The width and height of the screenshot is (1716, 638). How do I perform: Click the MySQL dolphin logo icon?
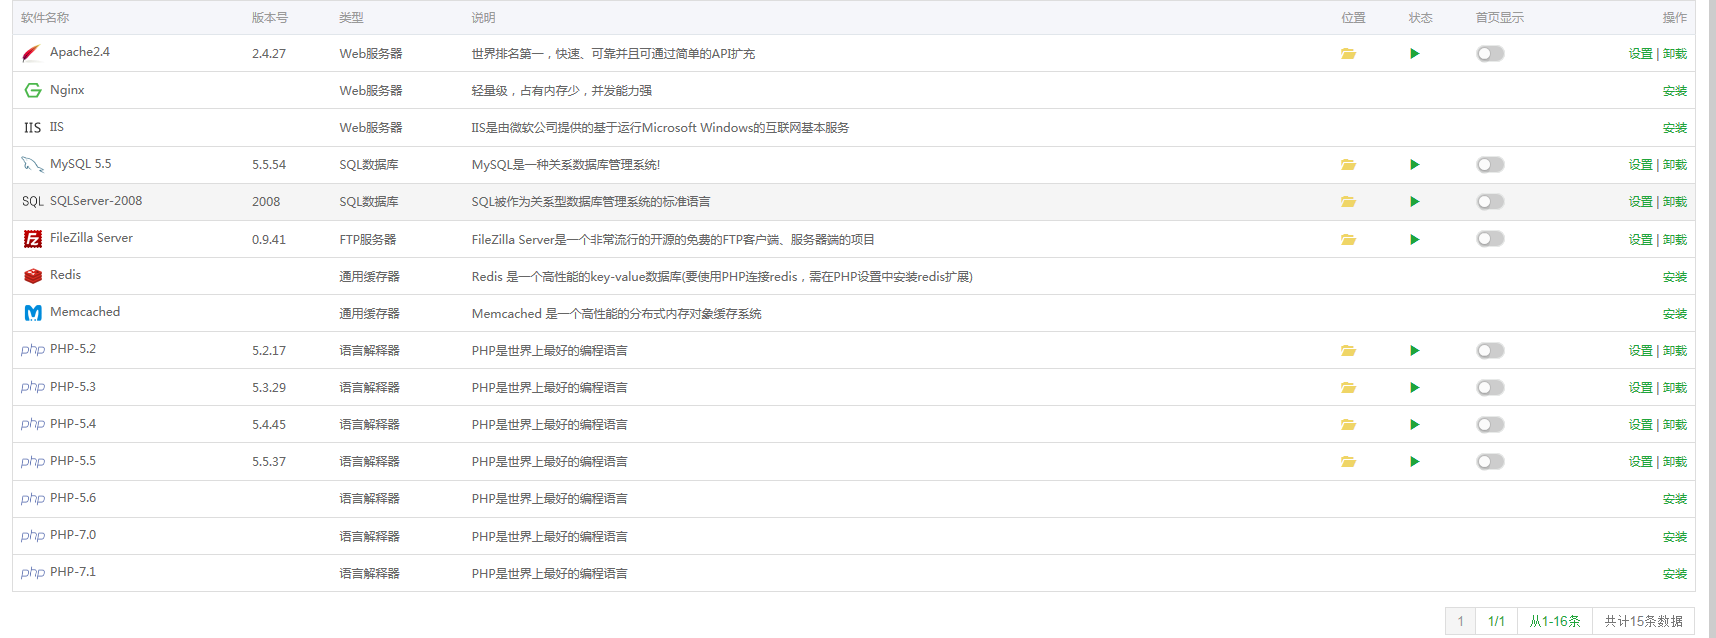click(32, 164)
